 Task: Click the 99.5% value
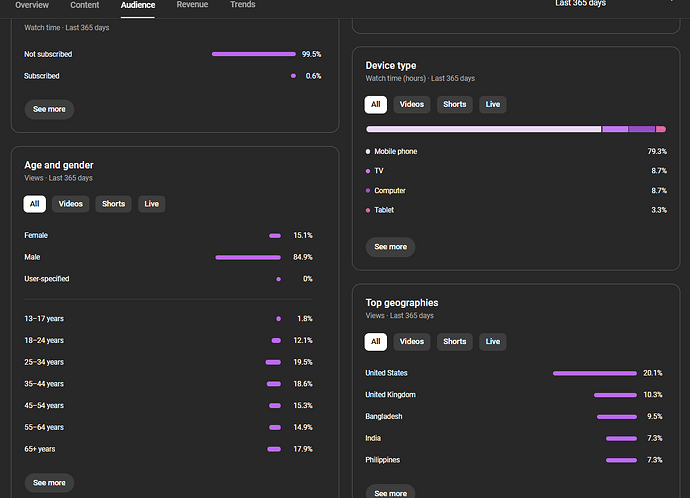[x=312, y=54]
